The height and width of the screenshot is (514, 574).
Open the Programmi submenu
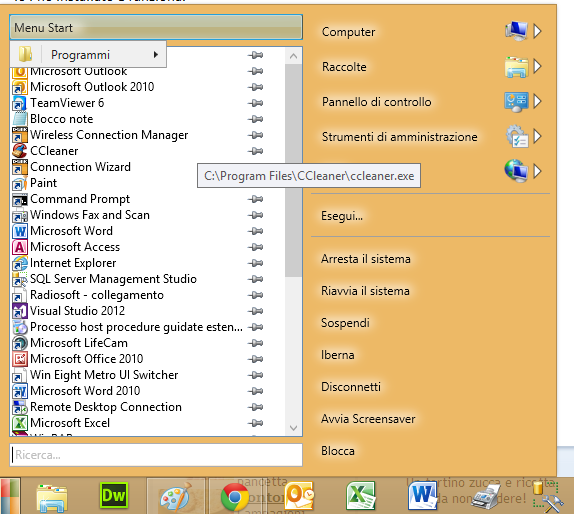click(88, 55)
